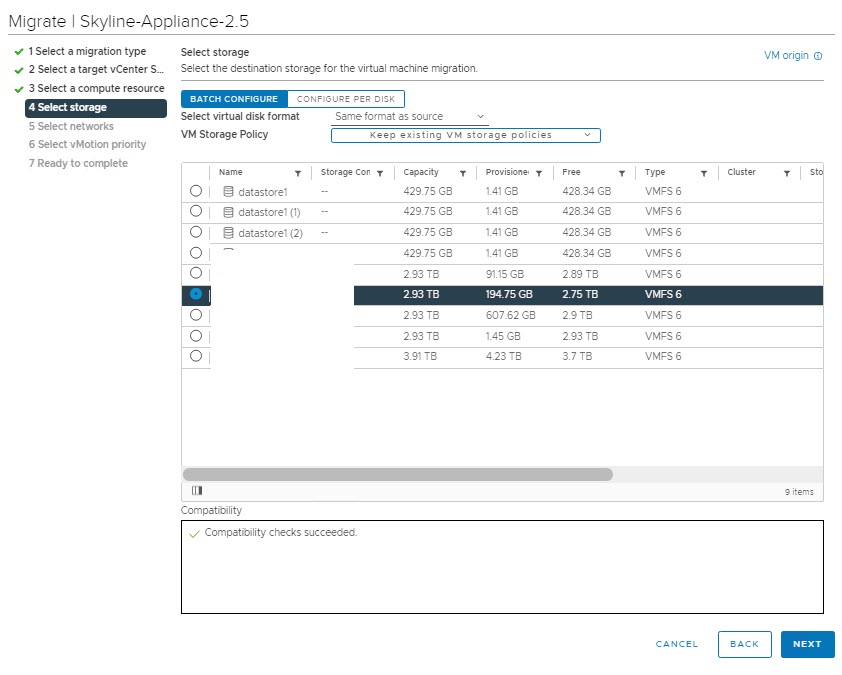
Task: Click the horizontal scrollbar of the datastore table
Action: click(398, 475)
